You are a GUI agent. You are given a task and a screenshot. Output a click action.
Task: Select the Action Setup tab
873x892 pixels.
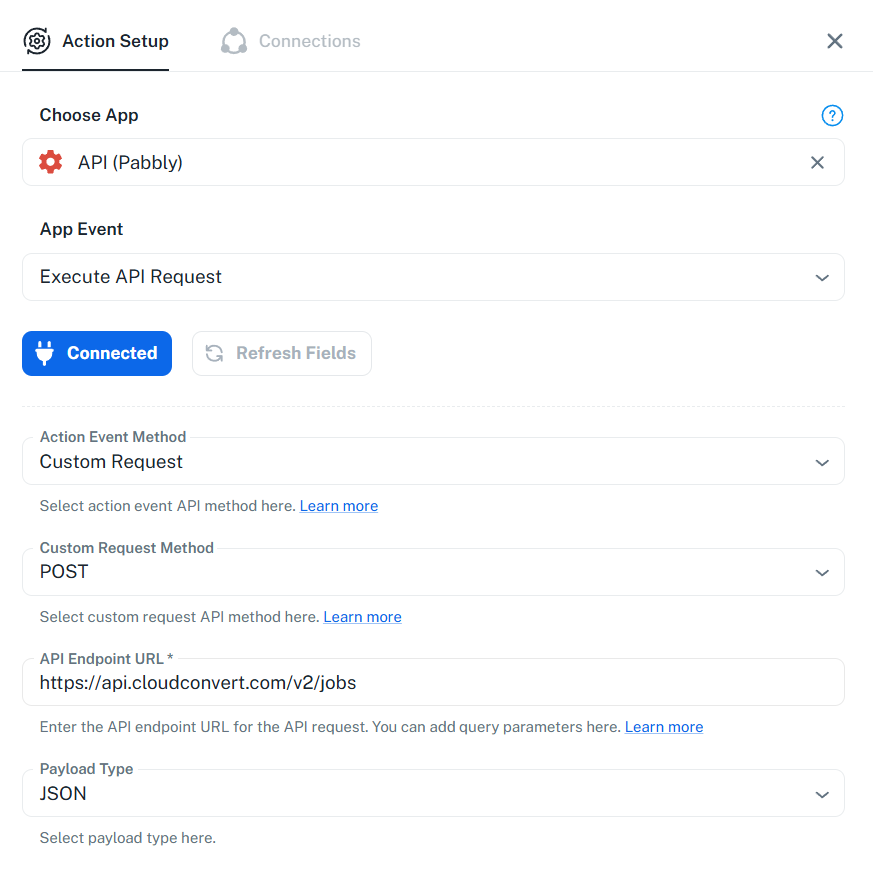point(115,41)
